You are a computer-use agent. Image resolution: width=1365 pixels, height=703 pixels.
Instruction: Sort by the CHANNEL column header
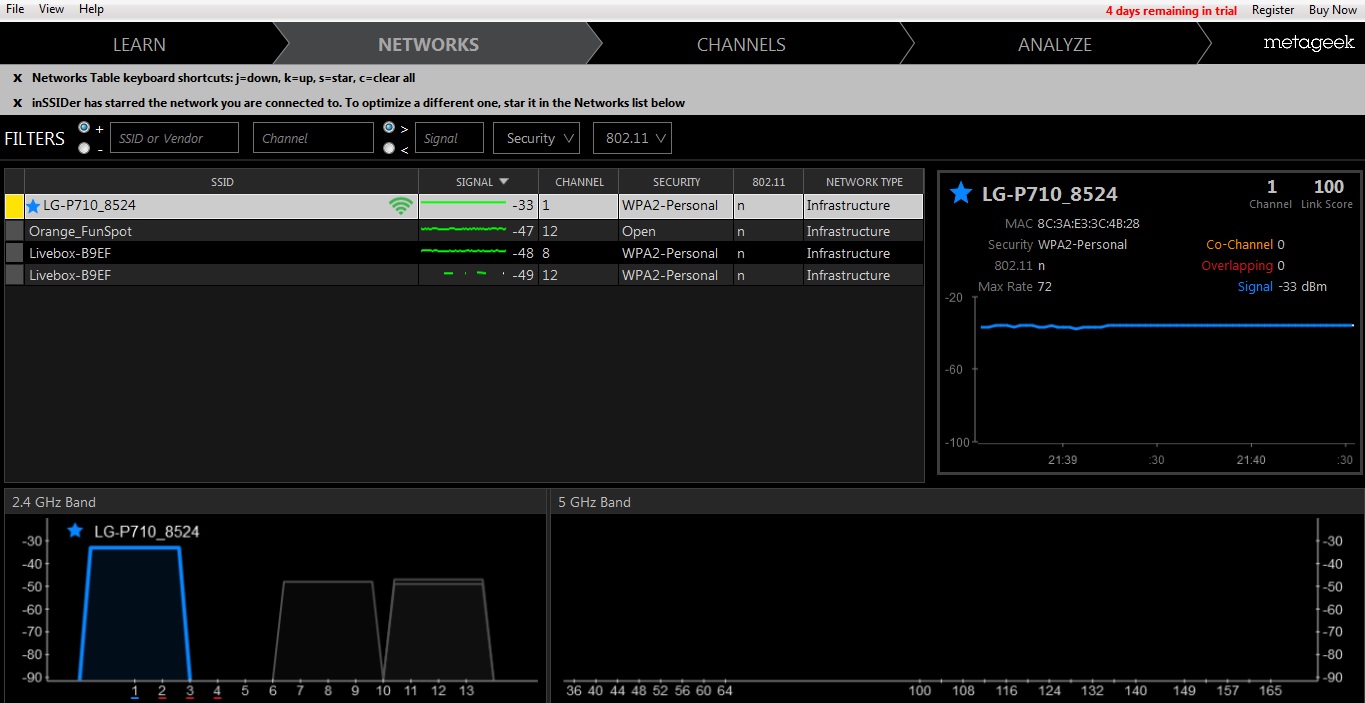click(579, 182)
